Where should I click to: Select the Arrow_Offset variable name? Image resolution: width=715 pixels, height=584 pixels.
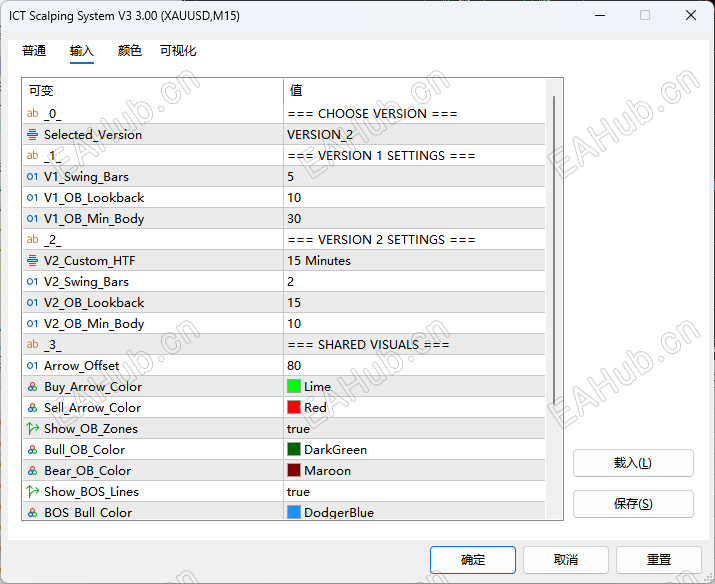pos(81,365)
